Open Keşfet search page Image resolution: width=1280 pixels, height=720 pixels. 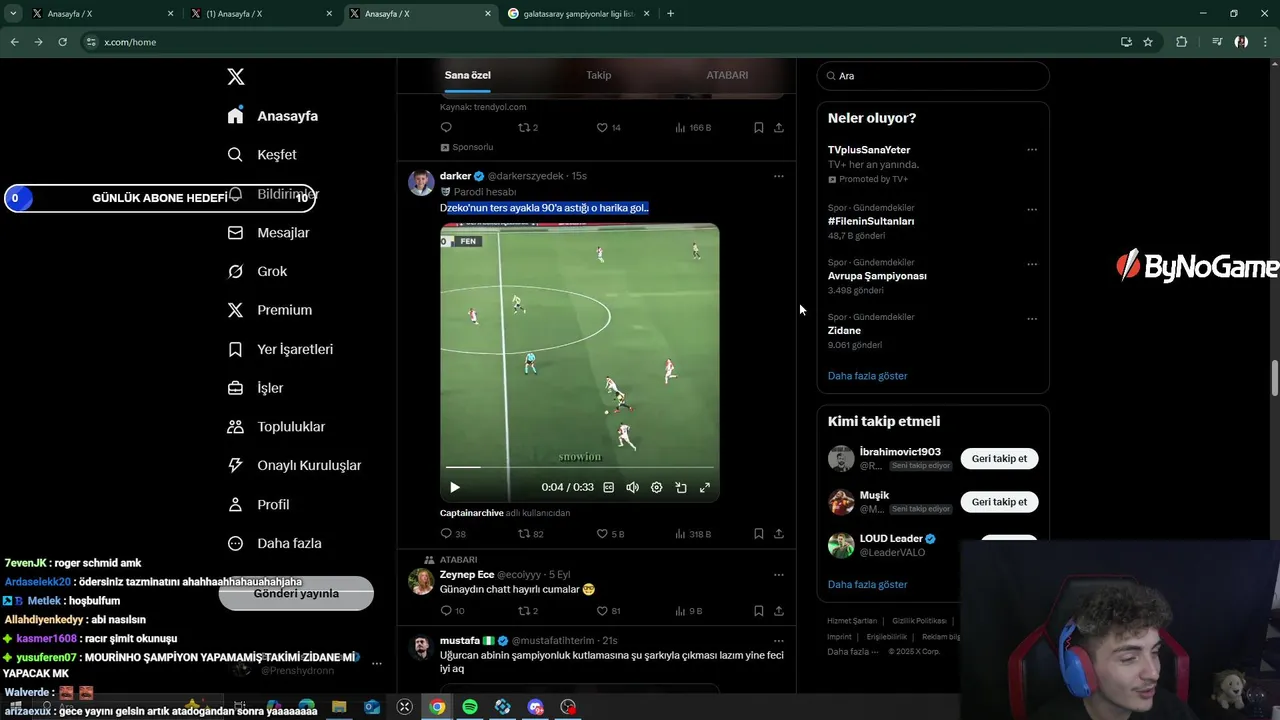[x=262, y=155]
